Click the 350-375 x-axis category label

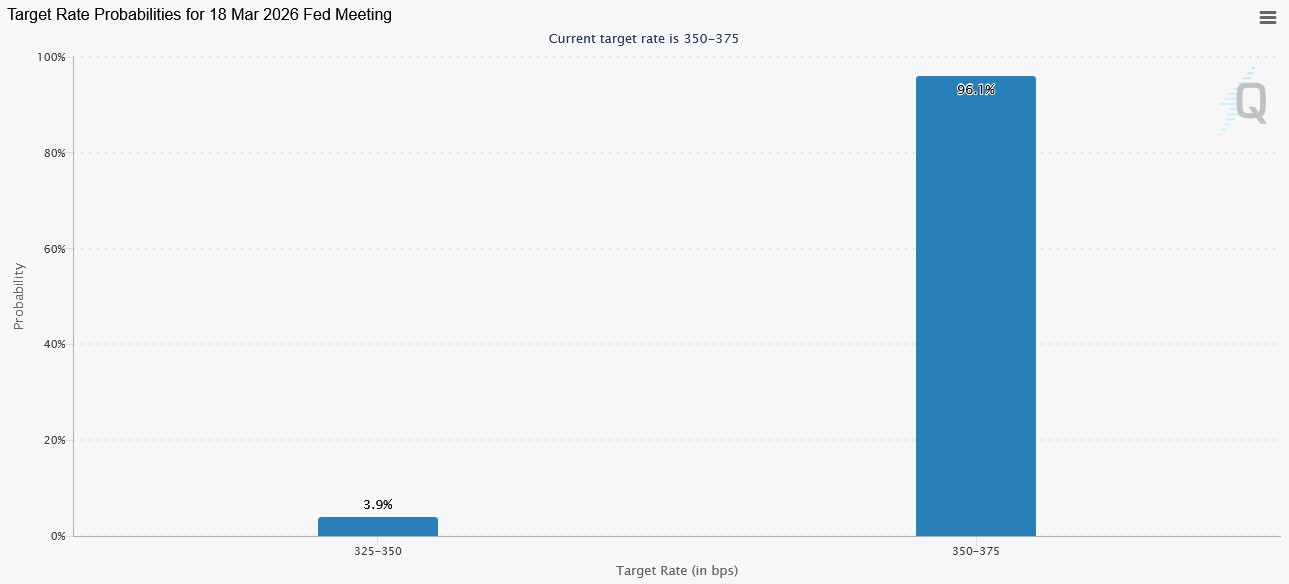point(976,551)
